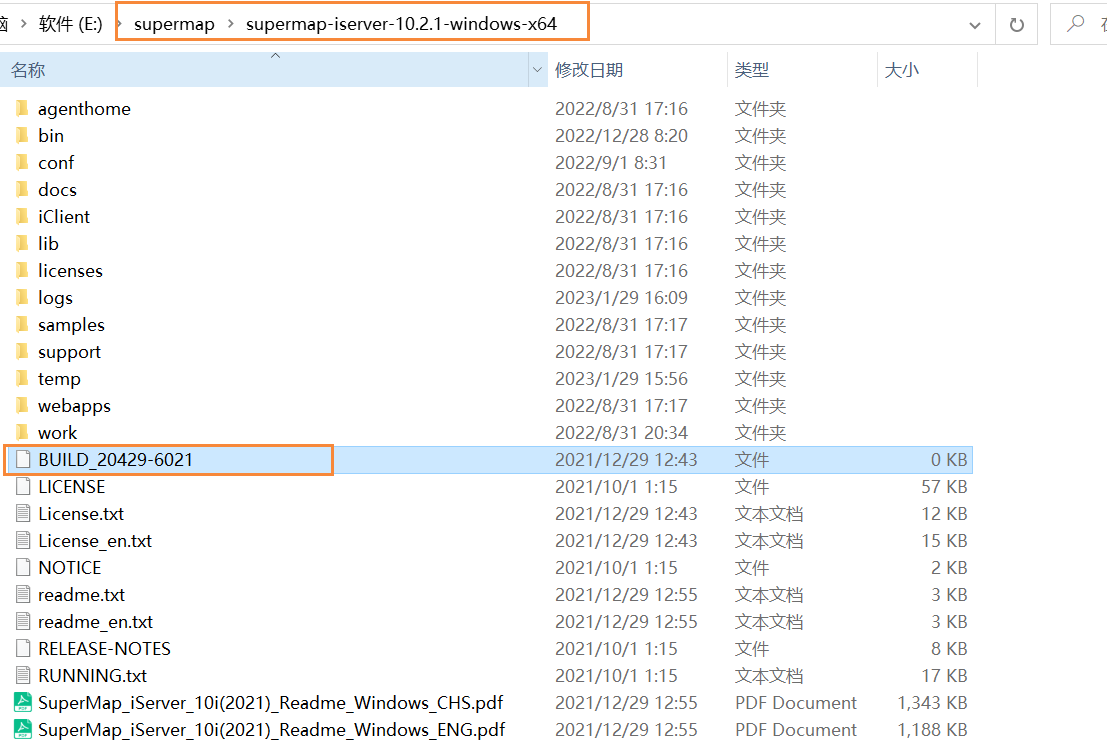Click the RUNNING.txt document icon
The image size is (1107, 746).
click(23, 675)
